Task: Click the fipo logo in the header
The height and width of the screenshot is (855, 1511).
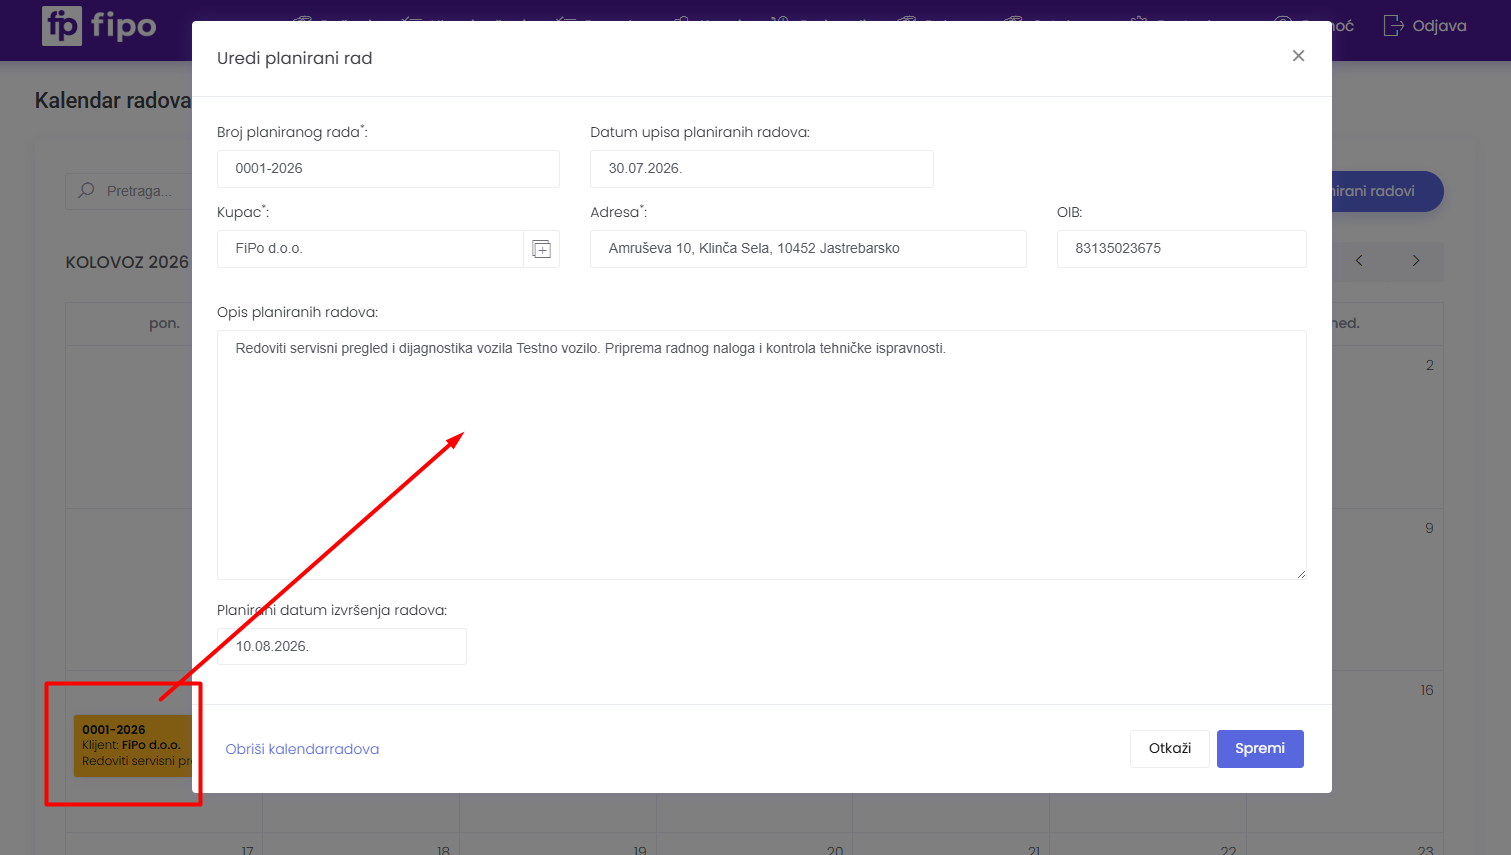Action: (x=99, y=26)
